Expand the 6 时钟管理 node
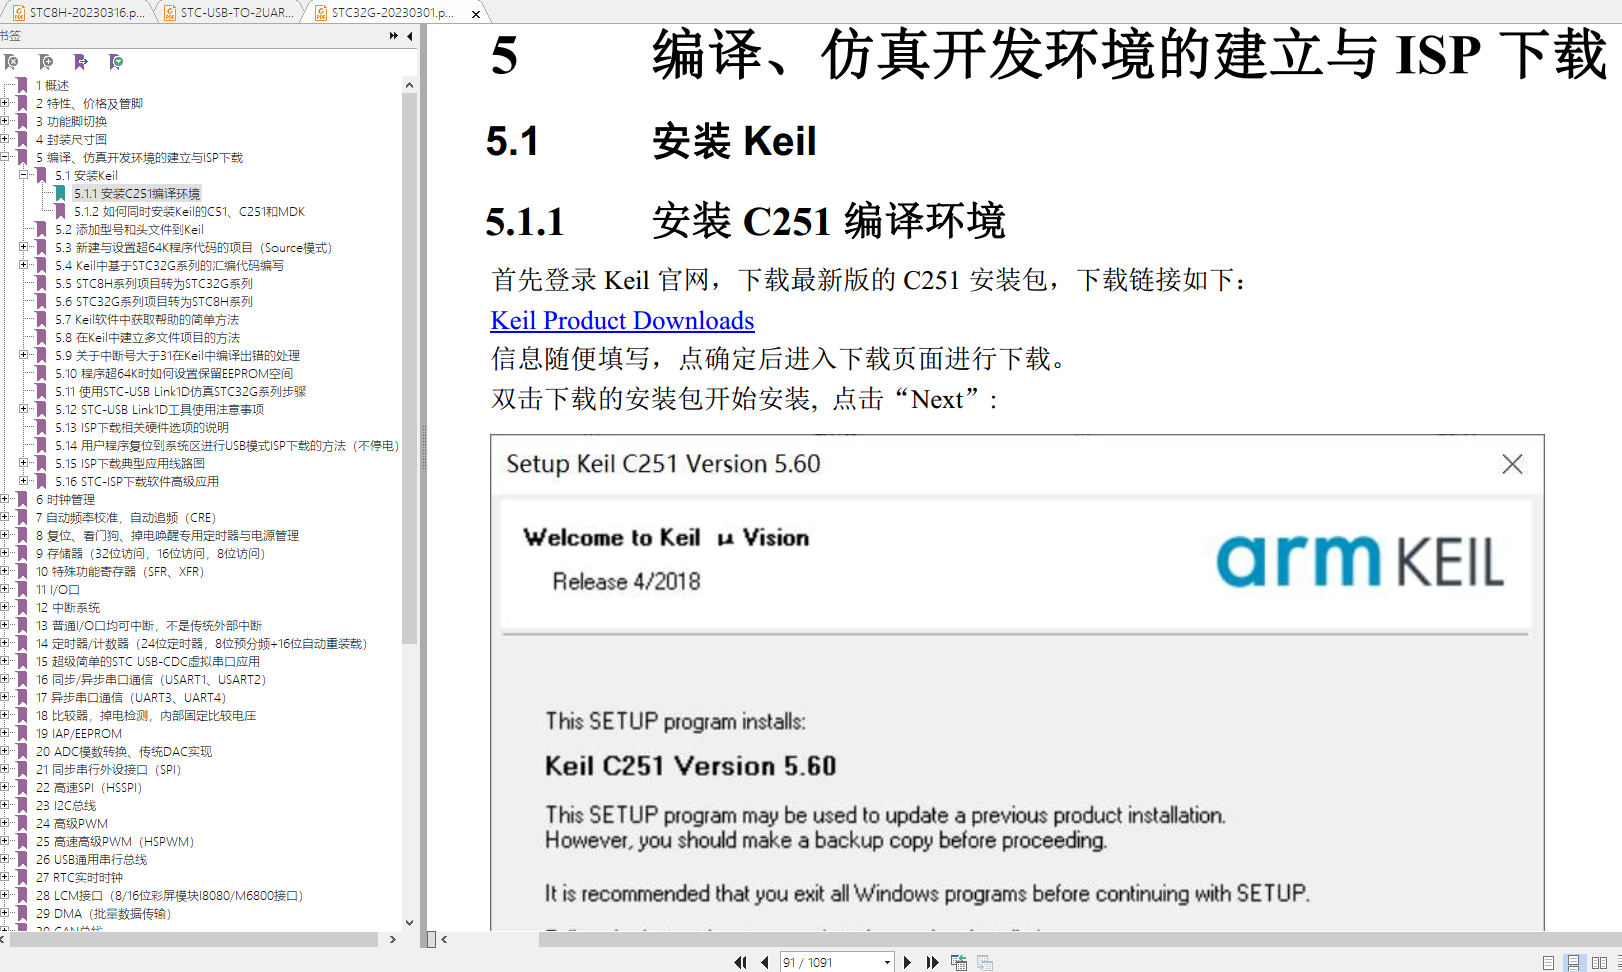Screen dimensions: 1622x972 click(x=5, y=499)
